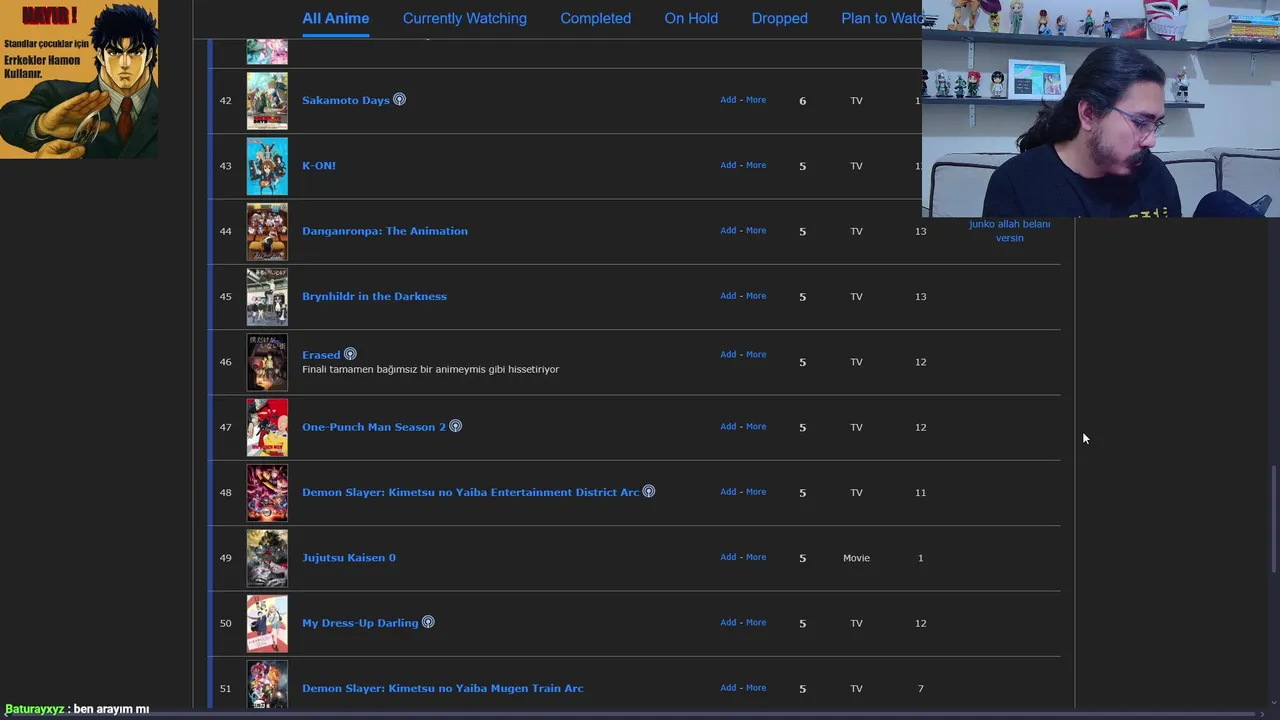Screen dimensions: 1280x720
Task: Click More for Jujutsu Kaisen 0
Action: pyautogui.click(x=756, y=557)
